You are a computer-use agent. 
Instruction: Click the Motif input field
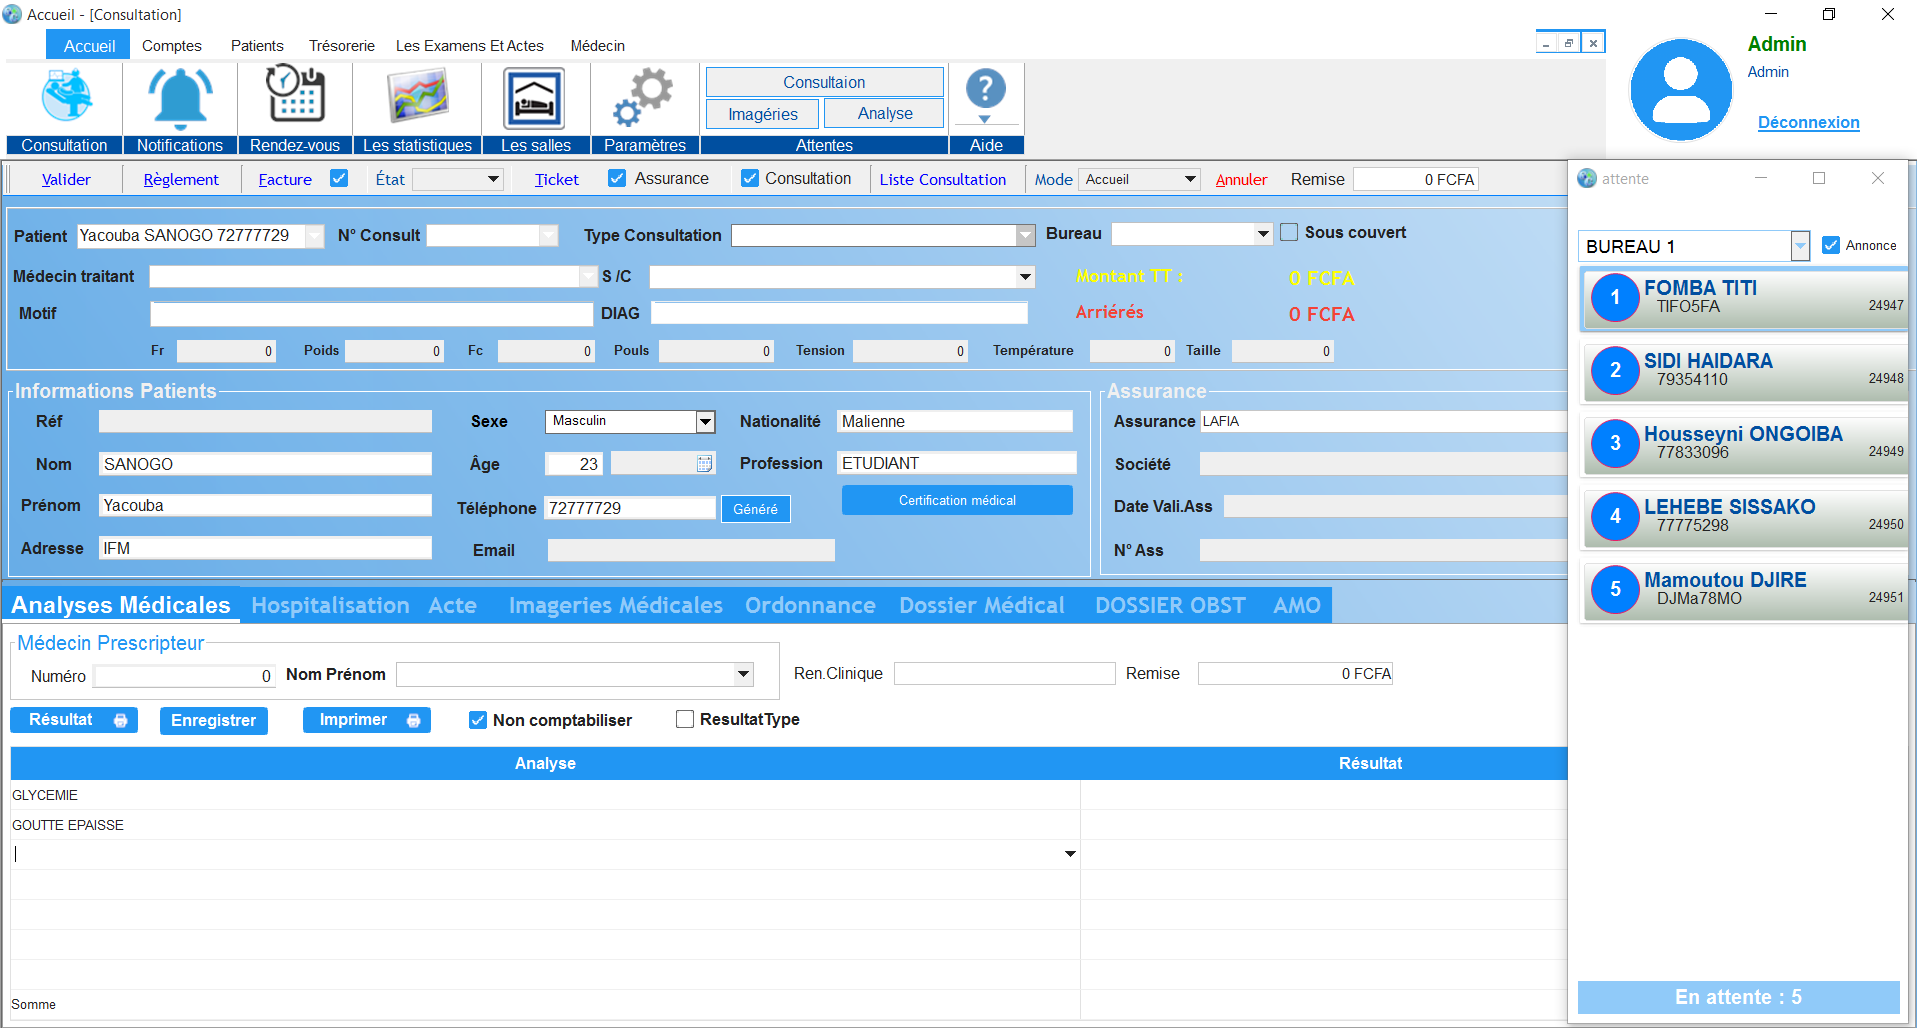(x=371, y=314)
